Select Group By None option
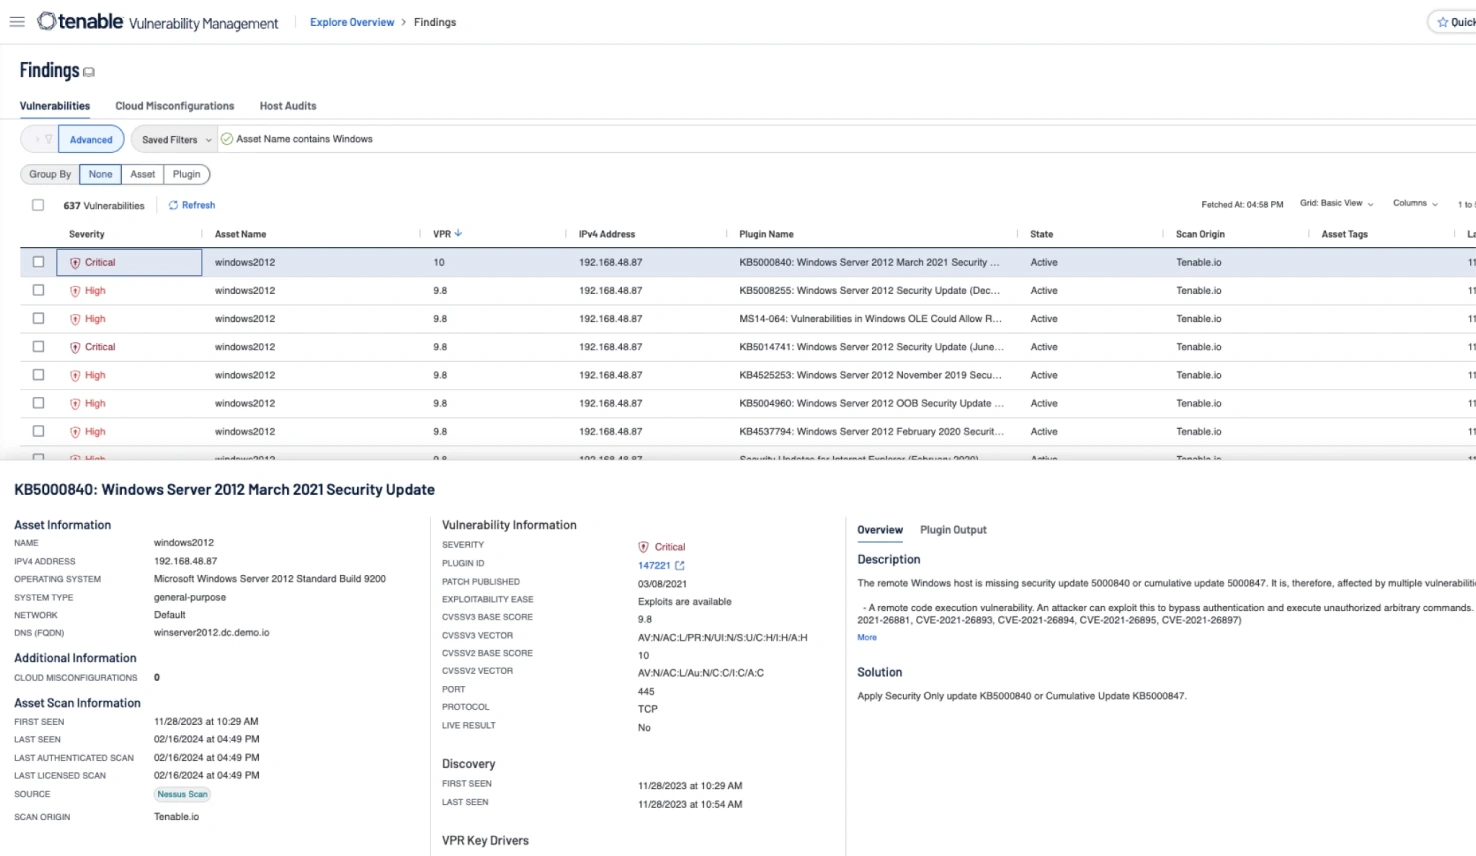This screenshot has height=856, width=1476. [x=100, y=174]
